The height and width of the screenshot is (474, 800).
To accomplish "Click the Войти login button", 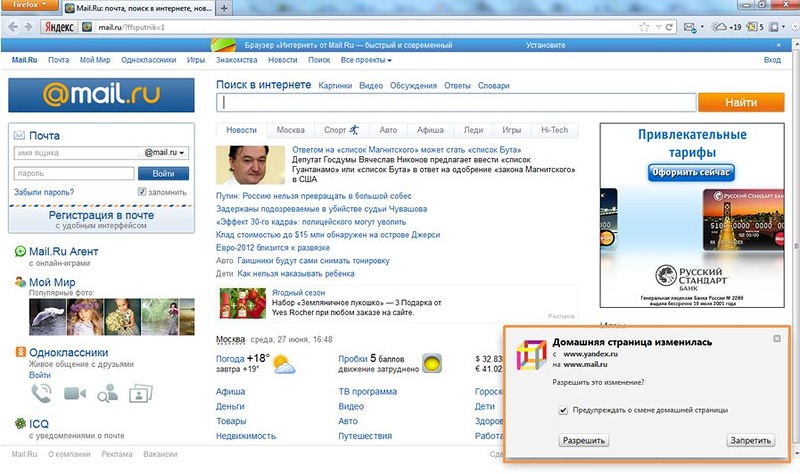I will pos(163,173).
